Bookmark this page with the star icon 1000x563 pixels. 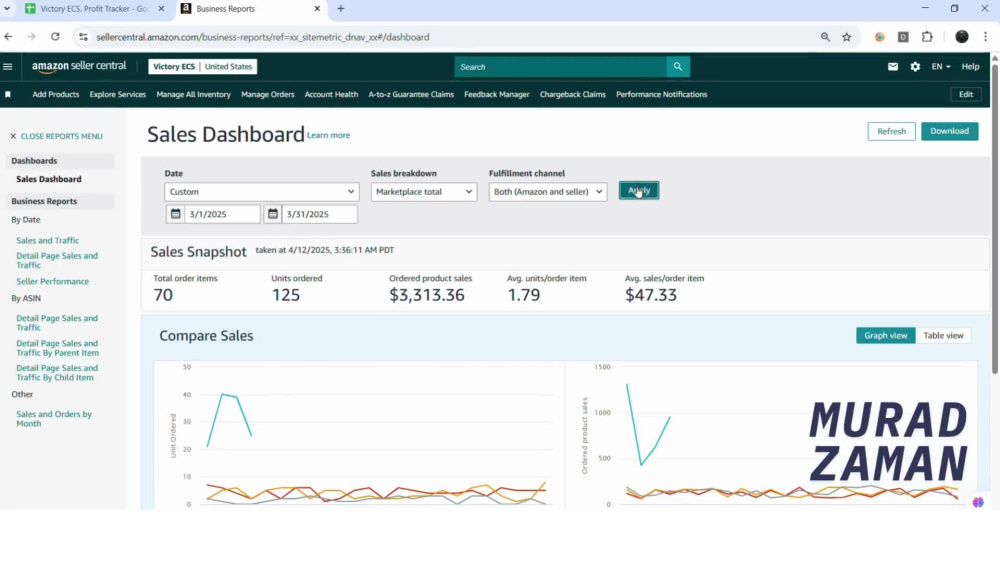[846, 37]
